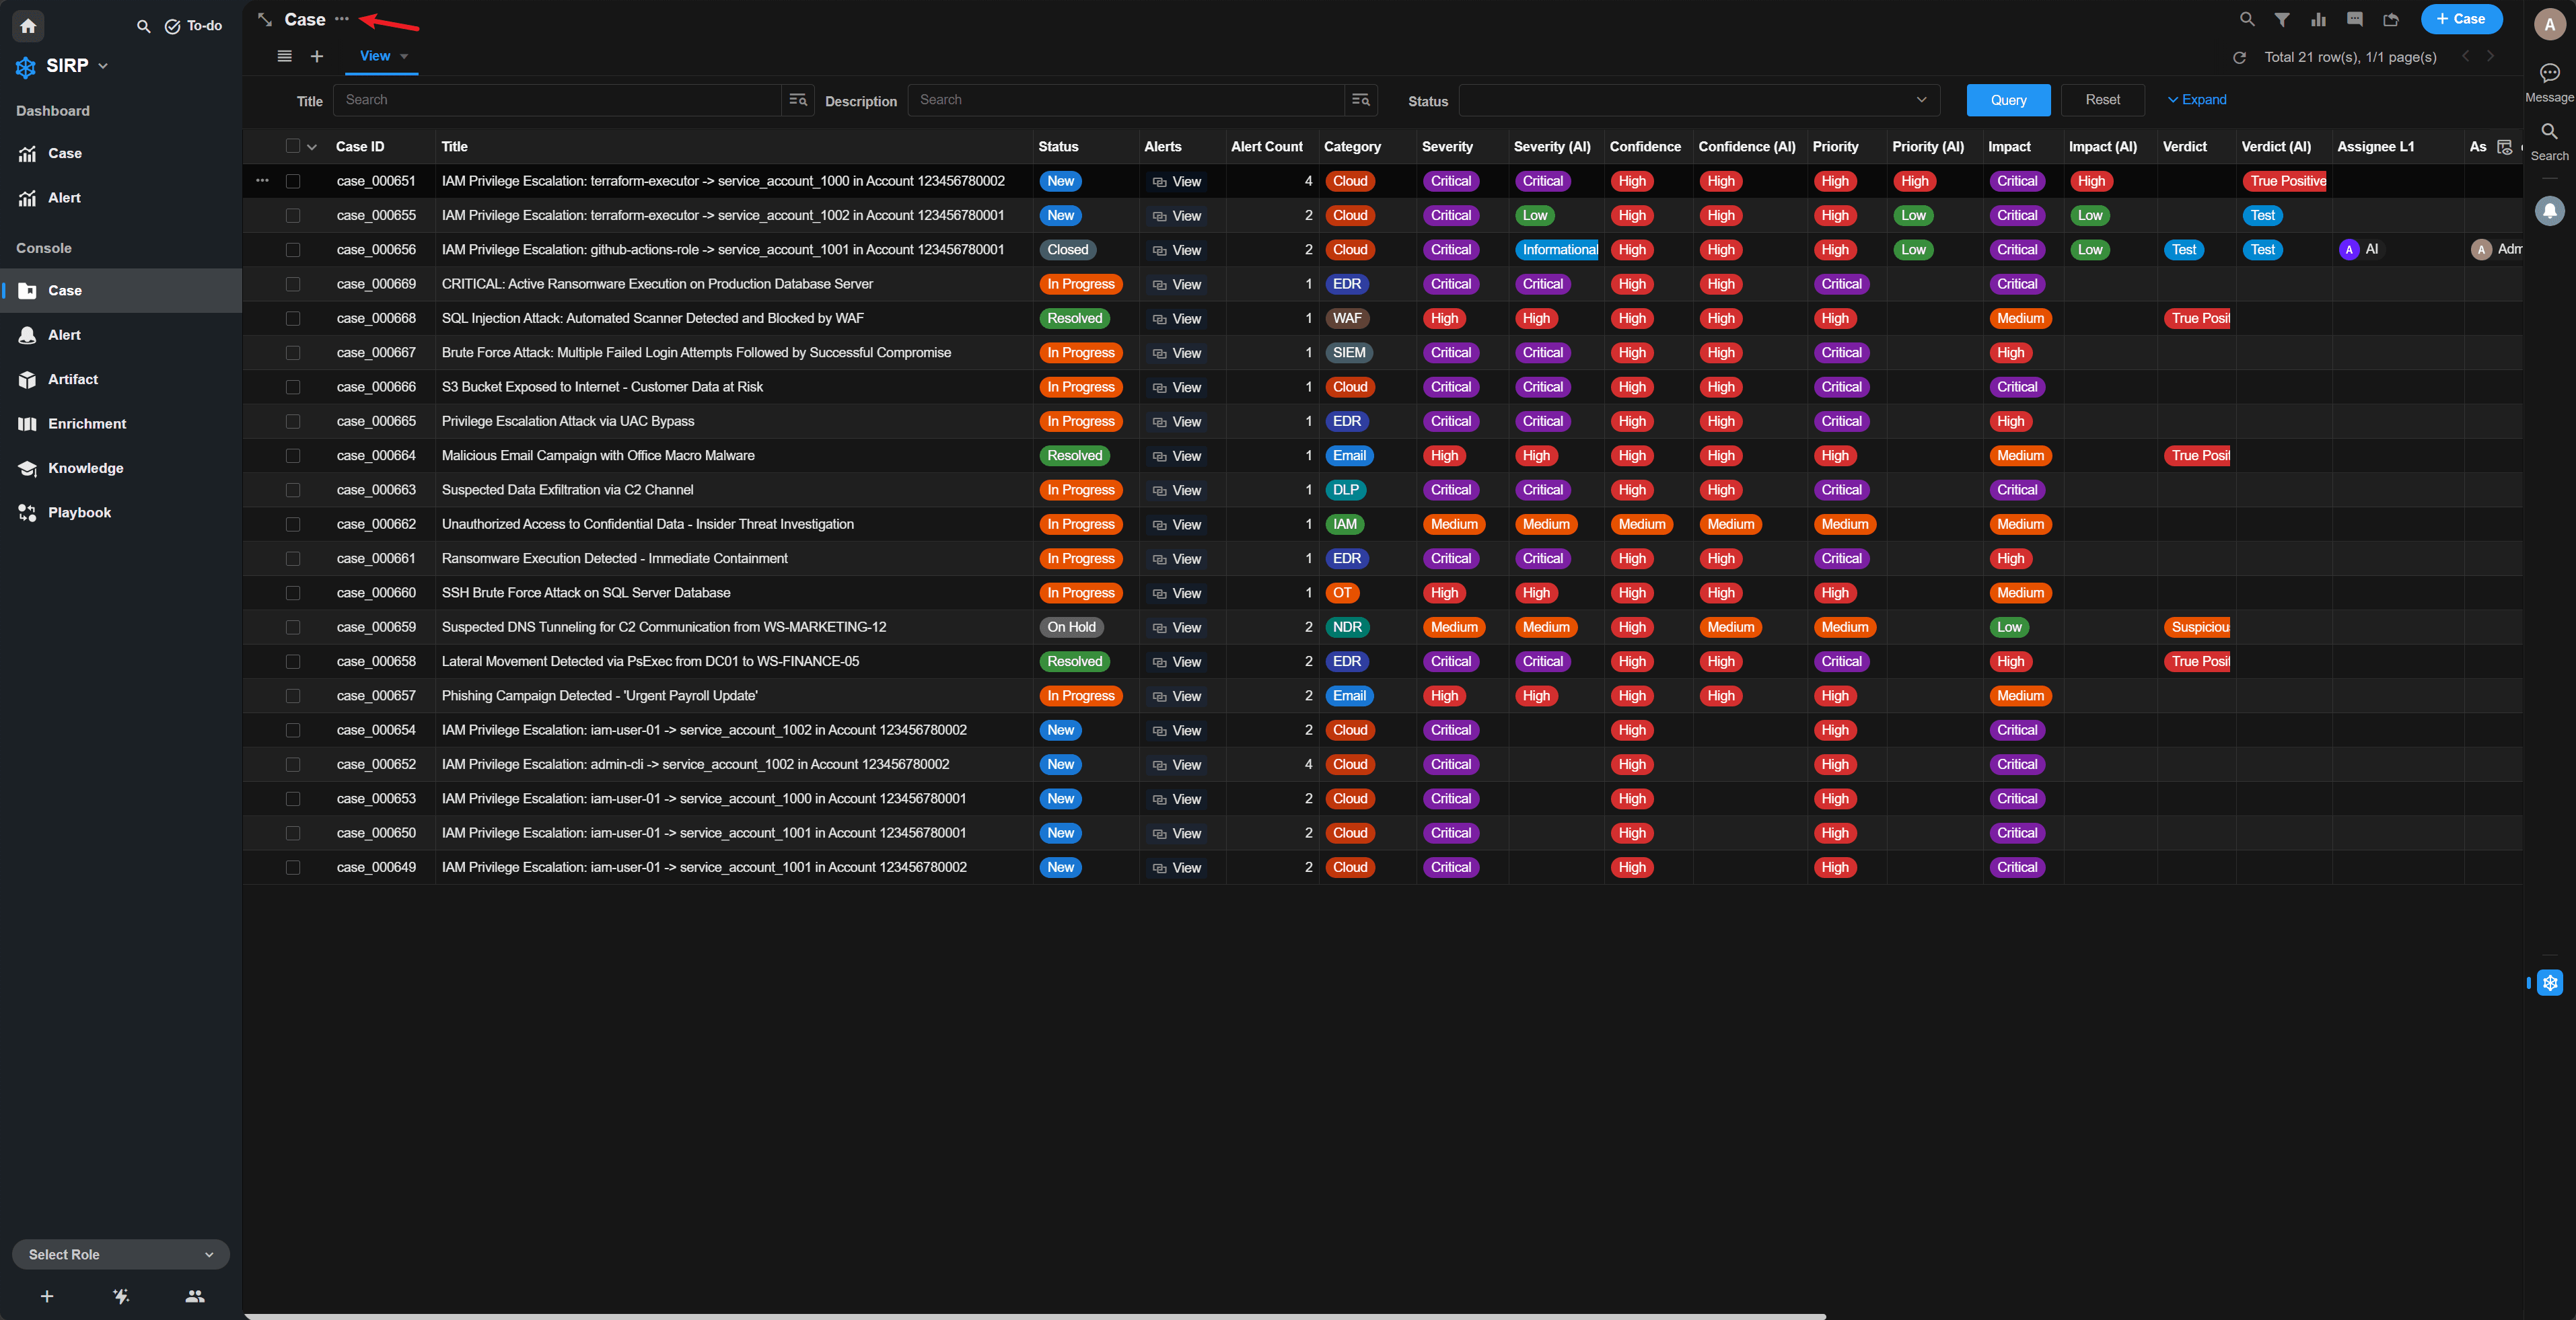Click the advanced filter icon in the Title field
This screenshot has width=2576, height=1320.
[x=798, y=100]
